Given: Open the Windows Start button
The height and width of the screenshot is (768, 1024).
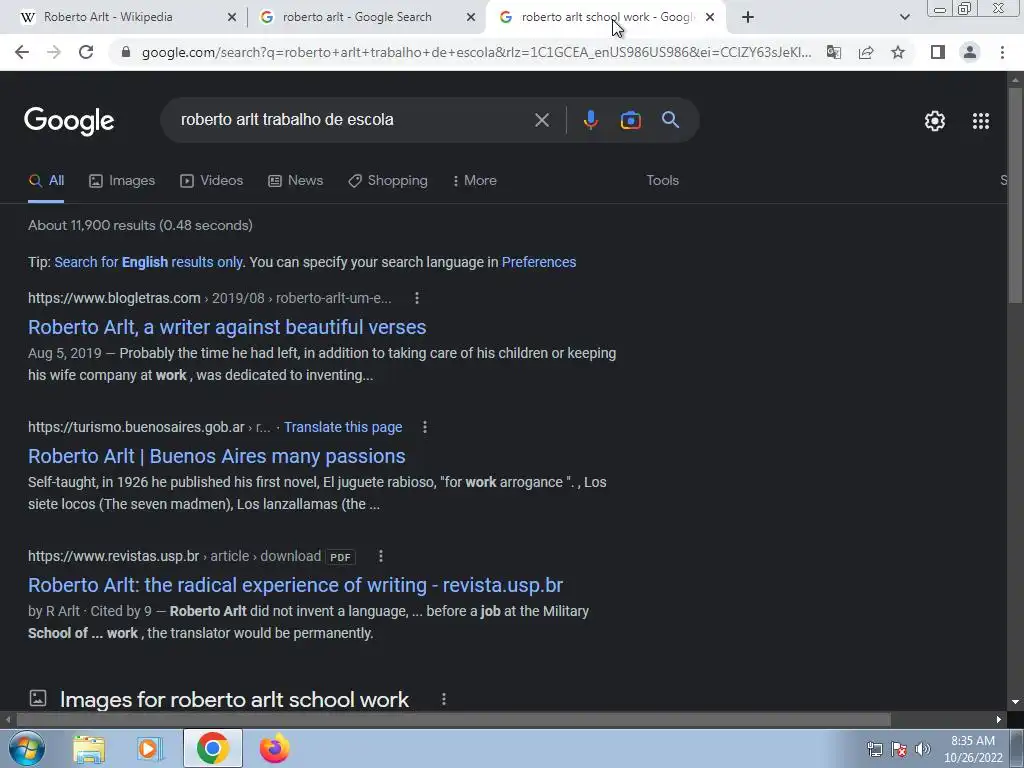Looking at the screenshot, I should (x=27, y=748).
